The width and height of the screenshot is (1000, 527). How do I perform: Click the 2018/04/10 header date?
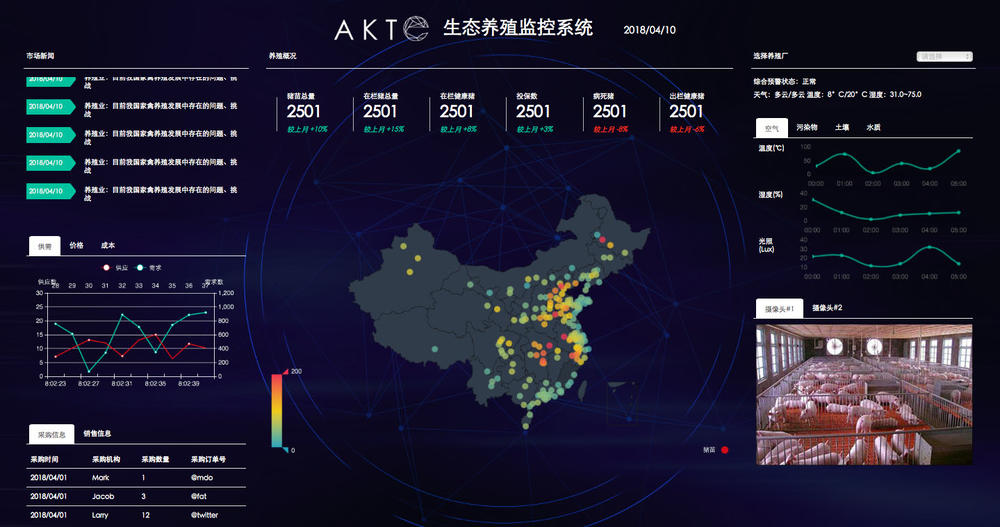point(649,30)
